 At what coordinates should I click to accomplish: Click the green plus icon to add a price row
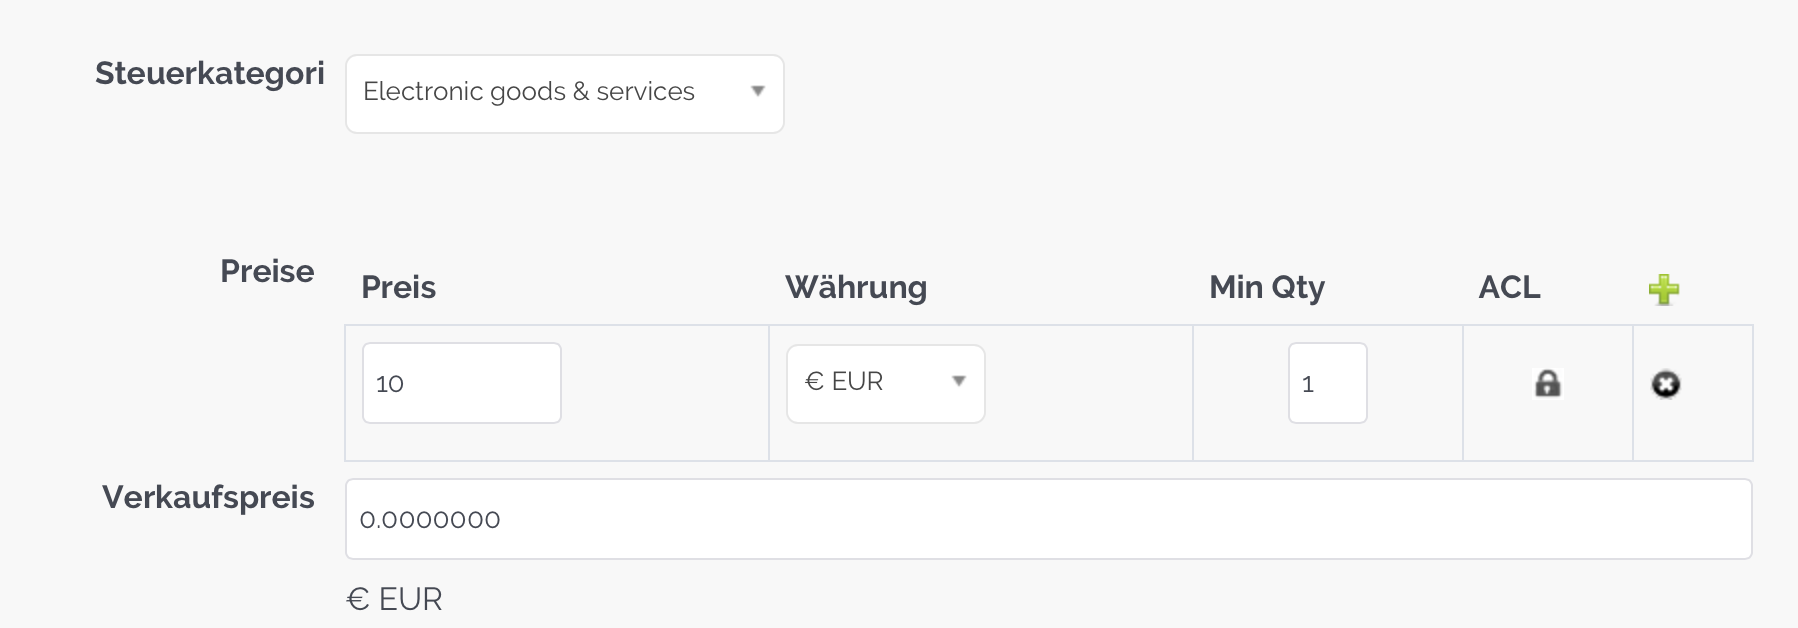[x=1664, y=289]
